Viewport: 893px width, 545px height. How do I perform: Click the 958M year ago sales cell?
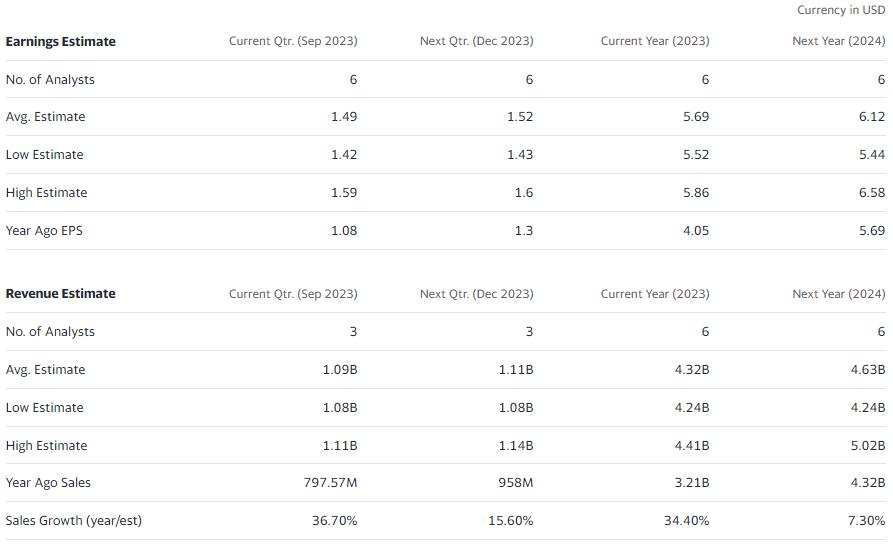pyautogui.click(x=515, y=482)
